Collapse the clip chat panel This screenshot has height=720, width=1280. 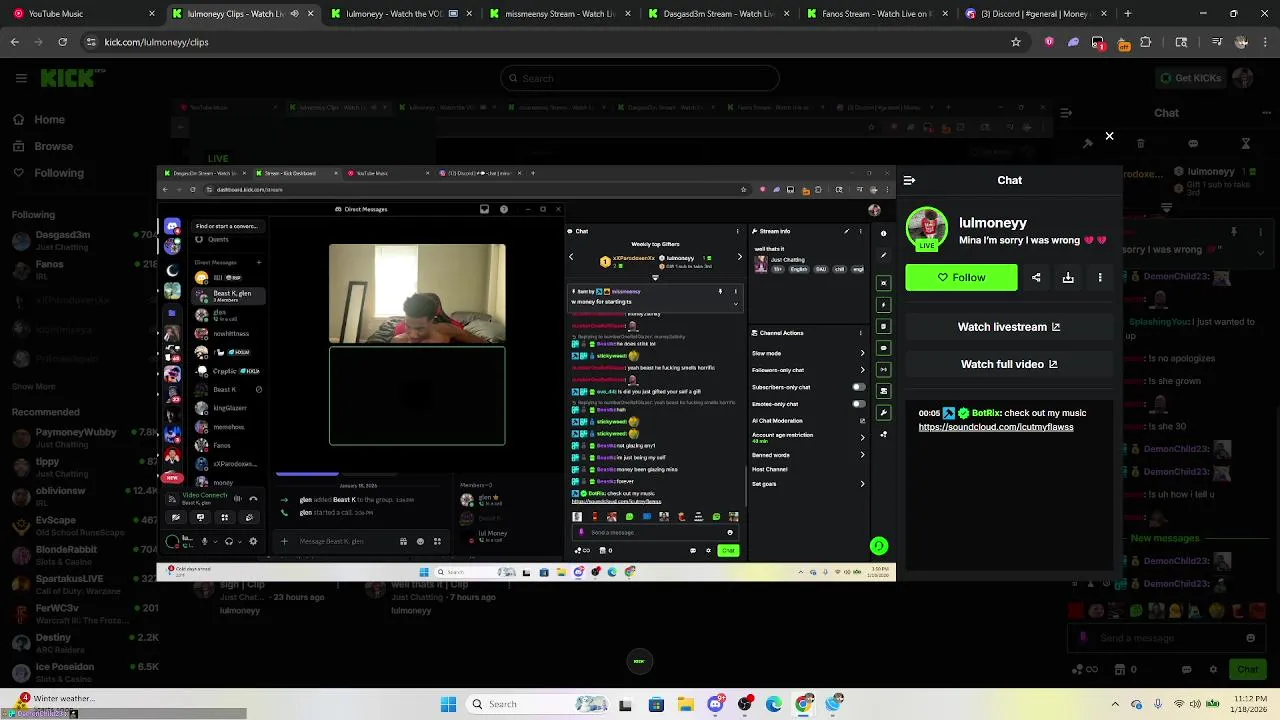point(909,181)
